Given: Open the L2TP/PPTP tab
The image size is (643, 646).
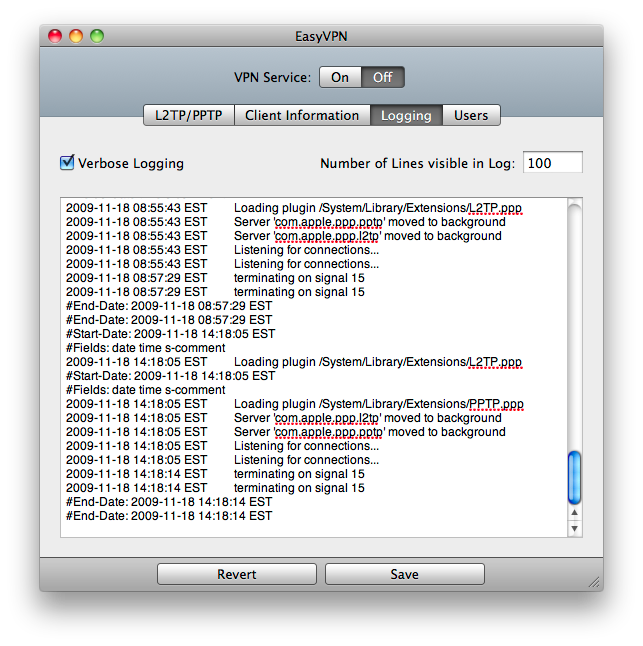Looking at the screenshot, I should (x=189, y=115).
